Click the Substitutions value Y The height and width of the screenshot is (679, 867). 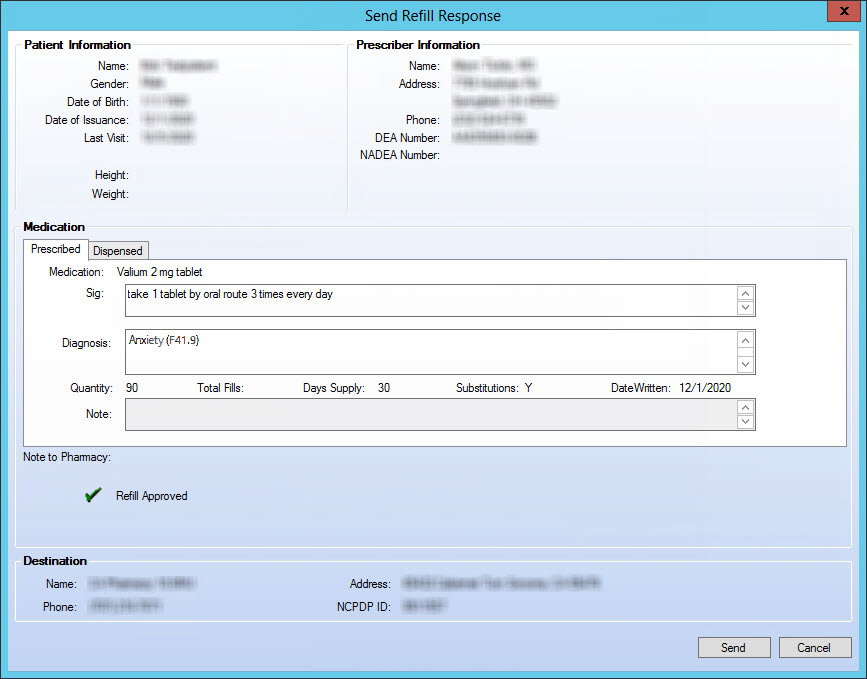pyautogui.click(x=528, y=388)
